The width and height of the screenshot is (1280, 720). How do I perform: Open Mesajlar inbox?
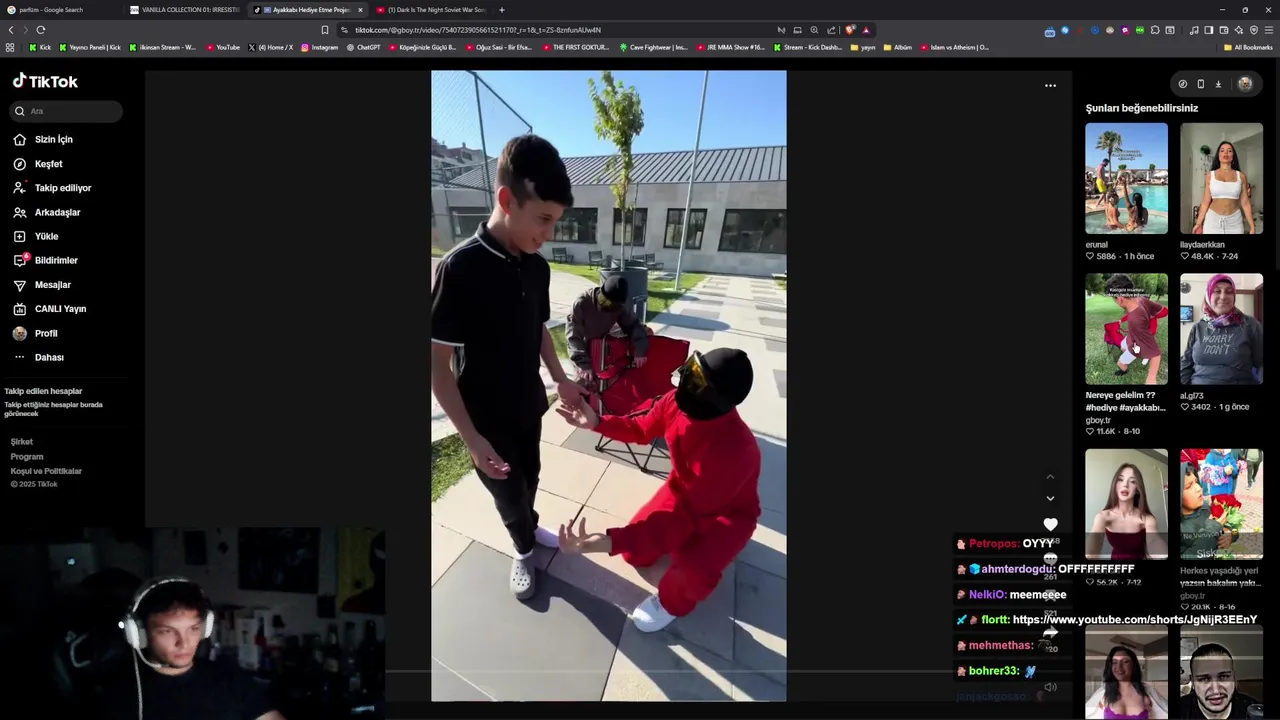tap(52, 285)
